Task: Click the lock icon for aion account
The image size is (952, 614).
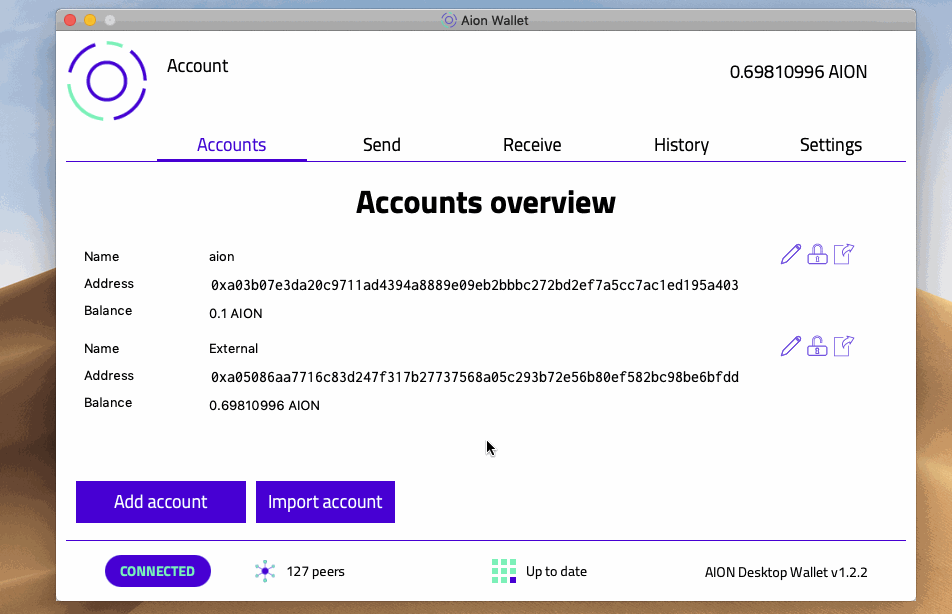Action: coord(817,254)
